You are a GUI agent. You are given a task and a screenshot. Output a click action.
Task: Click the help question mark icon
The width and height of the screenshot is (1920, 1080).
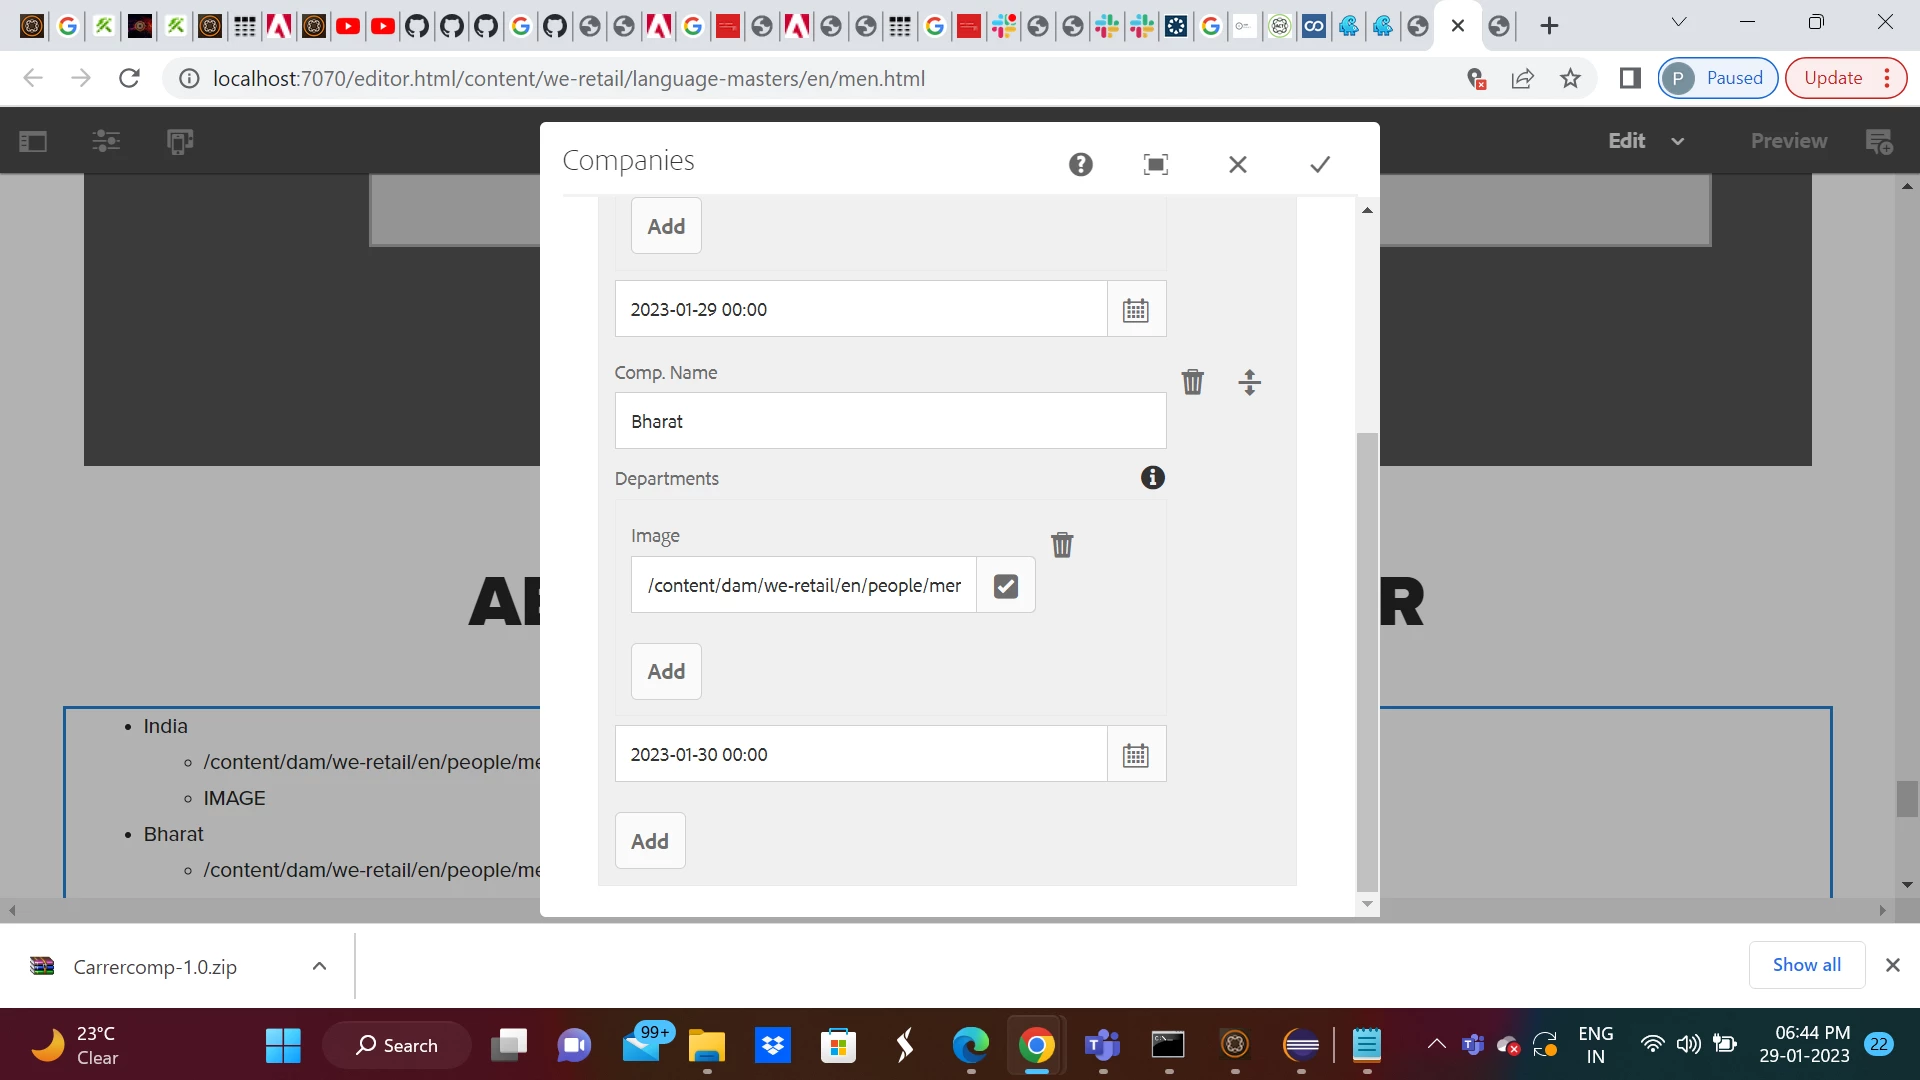click(x=1080, y=164)
